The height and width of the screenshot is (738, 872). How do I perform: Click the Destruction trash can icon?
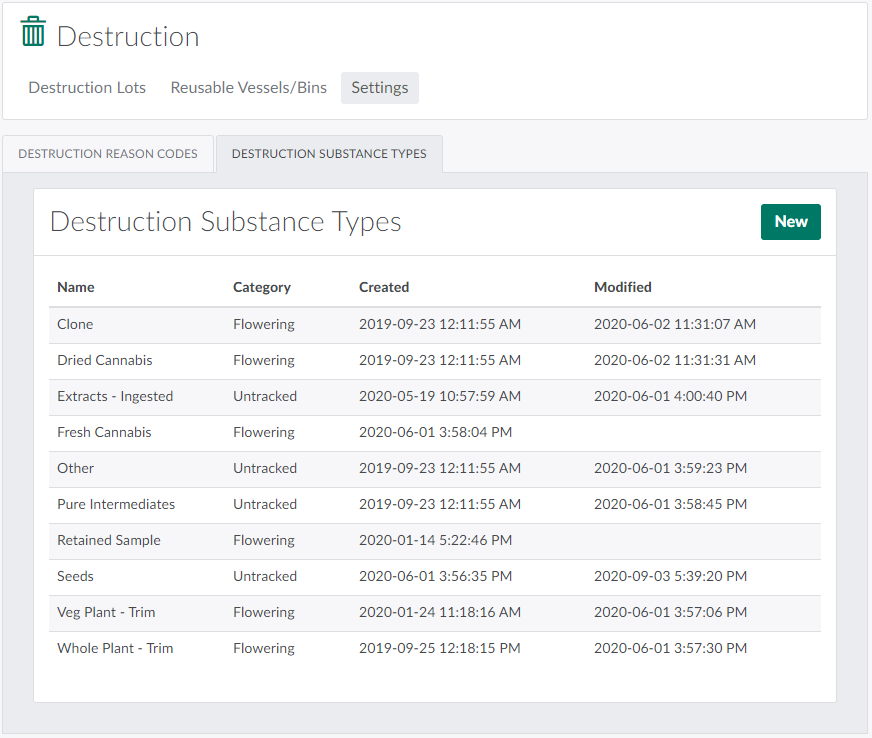(x=33, y=32)
